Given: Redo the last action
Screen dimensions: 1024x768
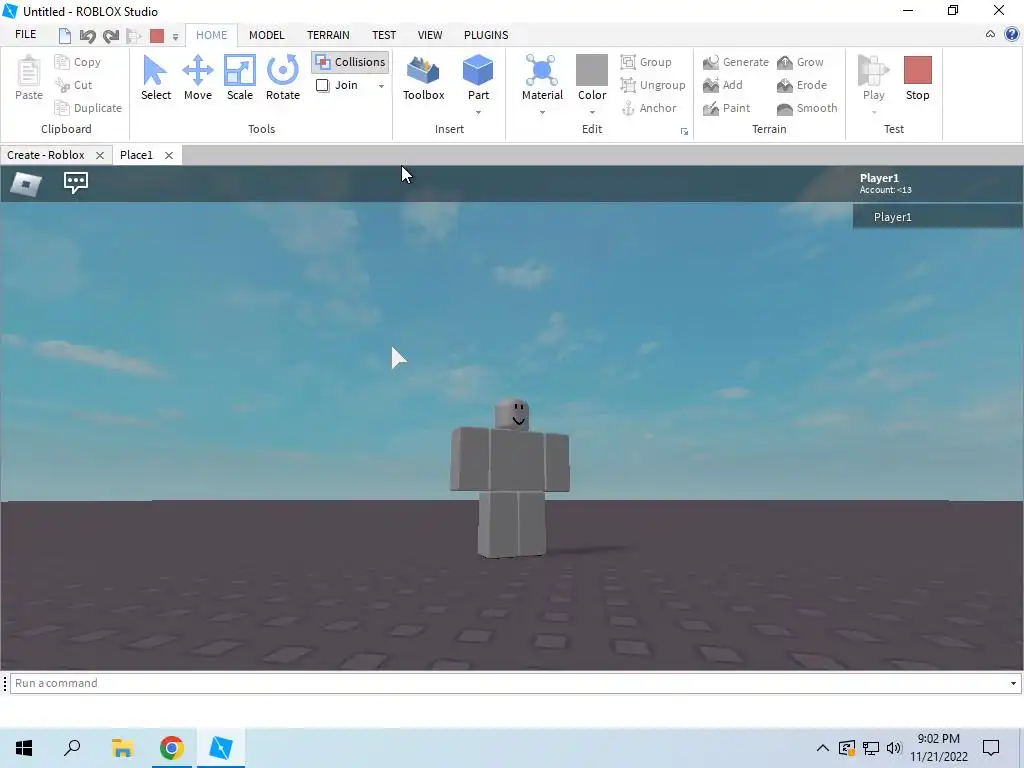Looking at the screenshot, I should (111, 35).
